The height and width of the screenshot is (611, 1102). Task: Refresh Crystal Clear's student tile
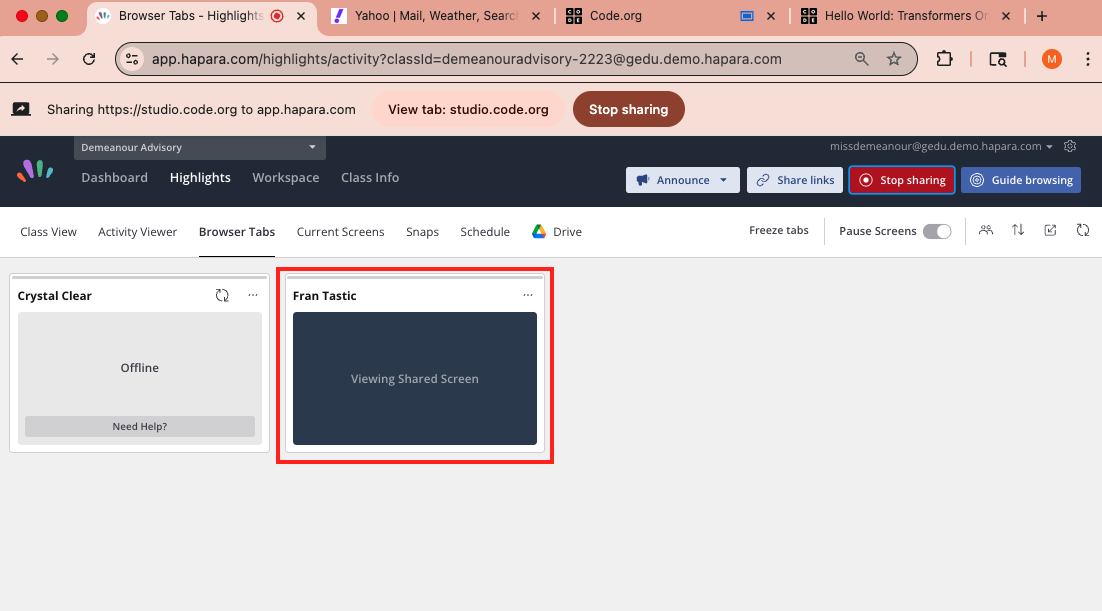pyautogui.click(x=222, y=295)
